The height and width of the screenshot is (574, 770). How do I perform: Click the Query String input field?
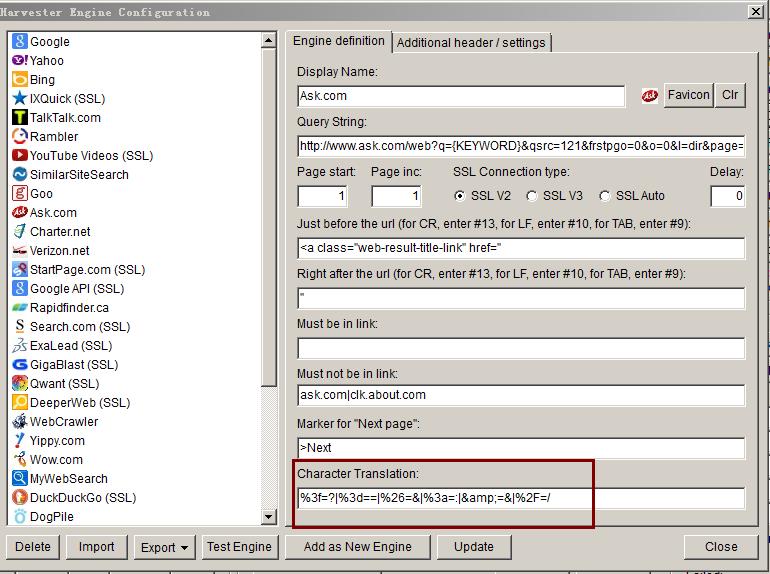click(x=521, y=146)
